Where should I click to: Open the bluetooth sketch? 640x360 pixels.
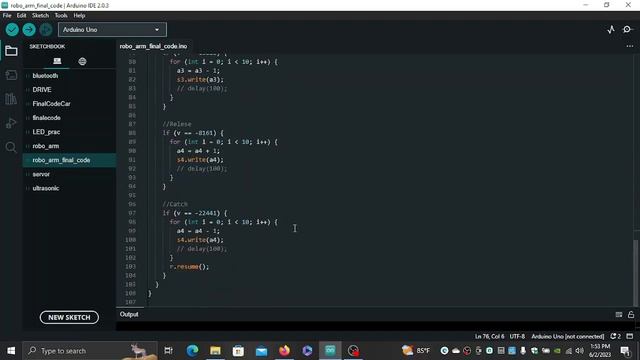tap(45, 76)
